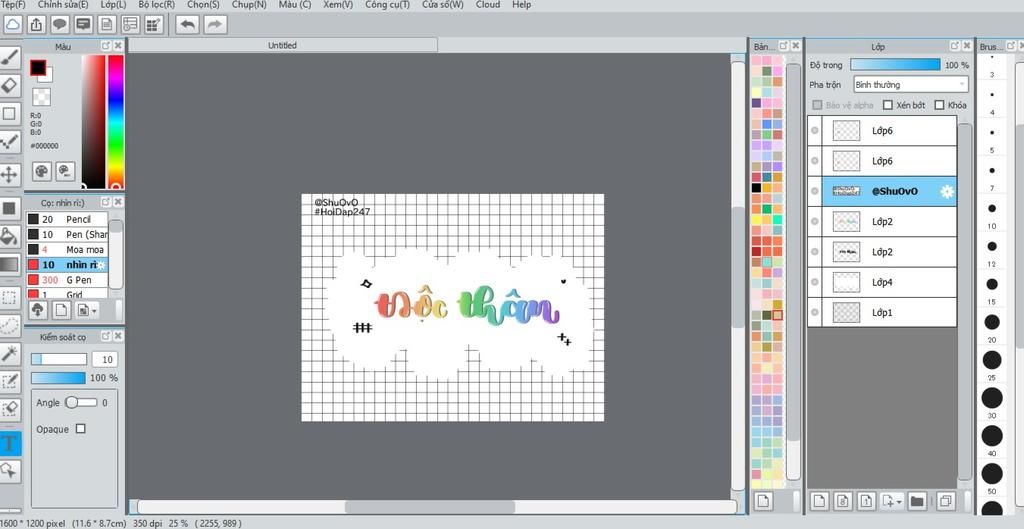Select the Gradient tool
This screenshot has width=1024, height=529.
[x=10, y=264]
